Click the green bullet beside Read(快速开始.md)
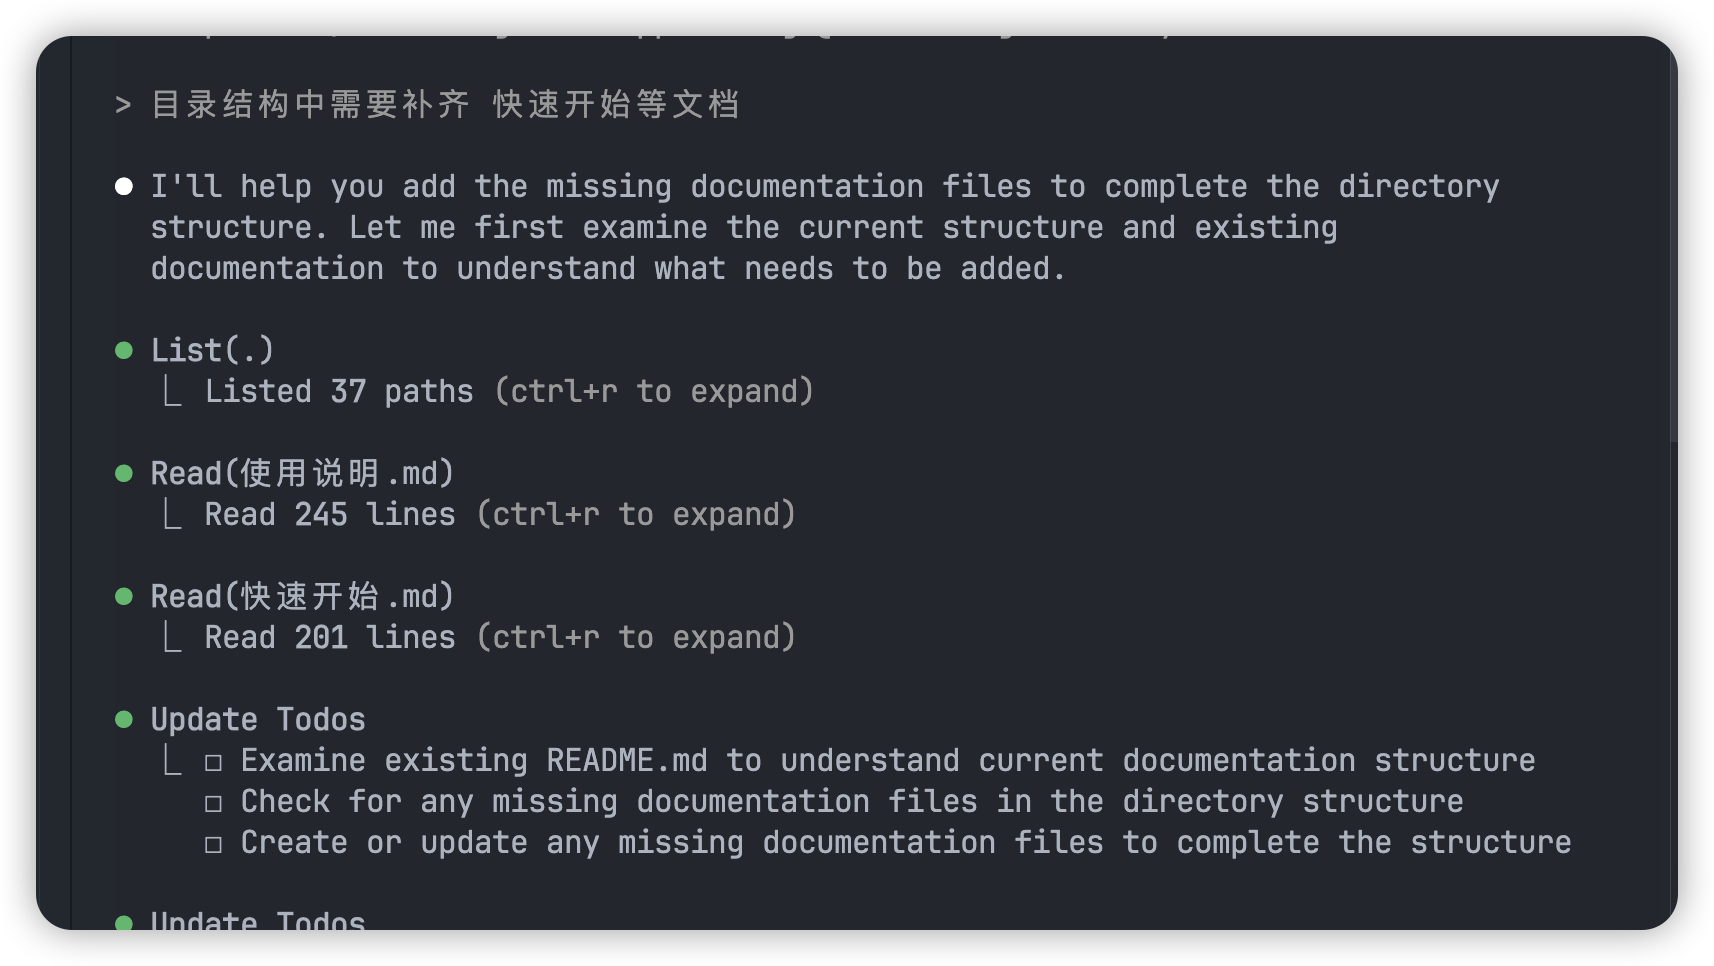 tap(124, 596)
